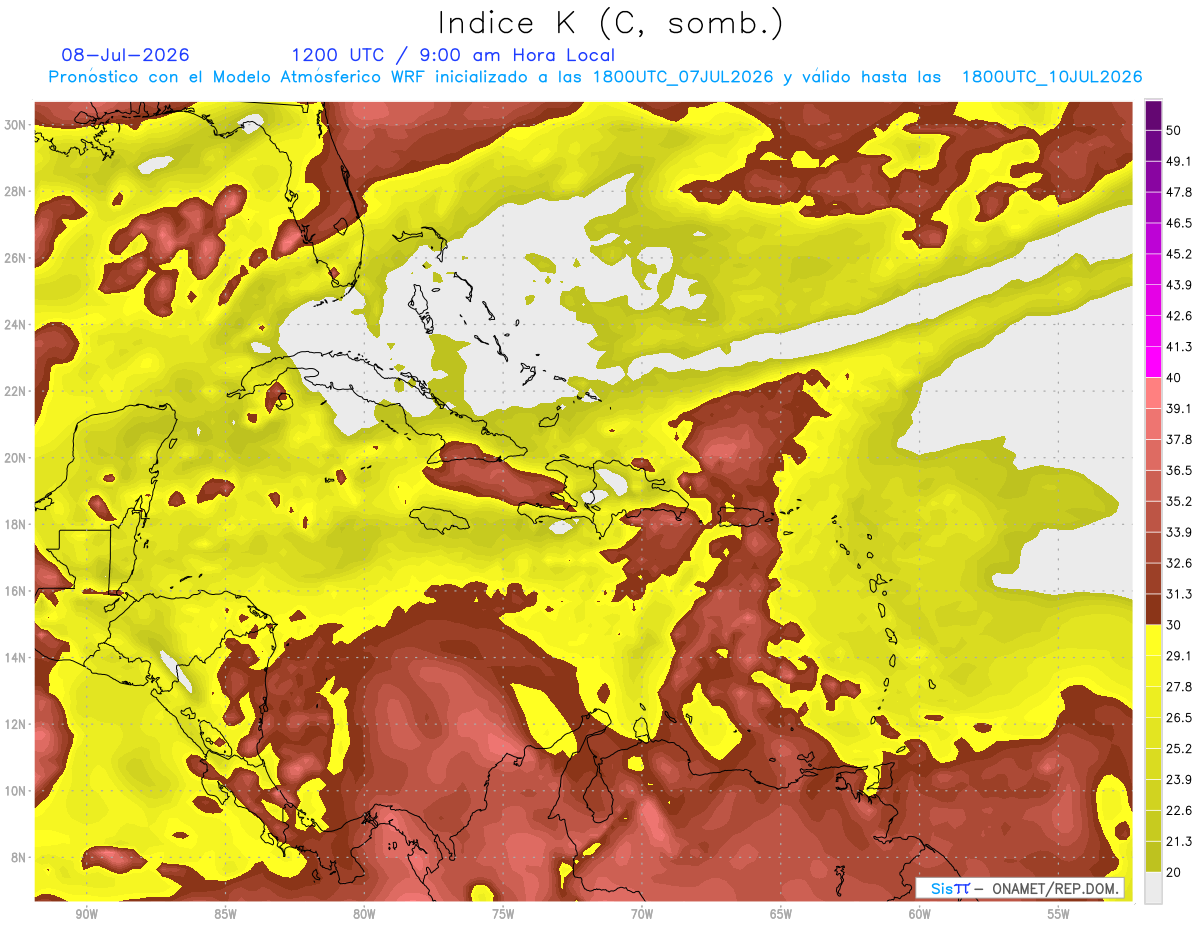The height and width of the screenshot is (927, 1200).
Task: Click the color scale value 22.6
Action: tap(1178, 810)
